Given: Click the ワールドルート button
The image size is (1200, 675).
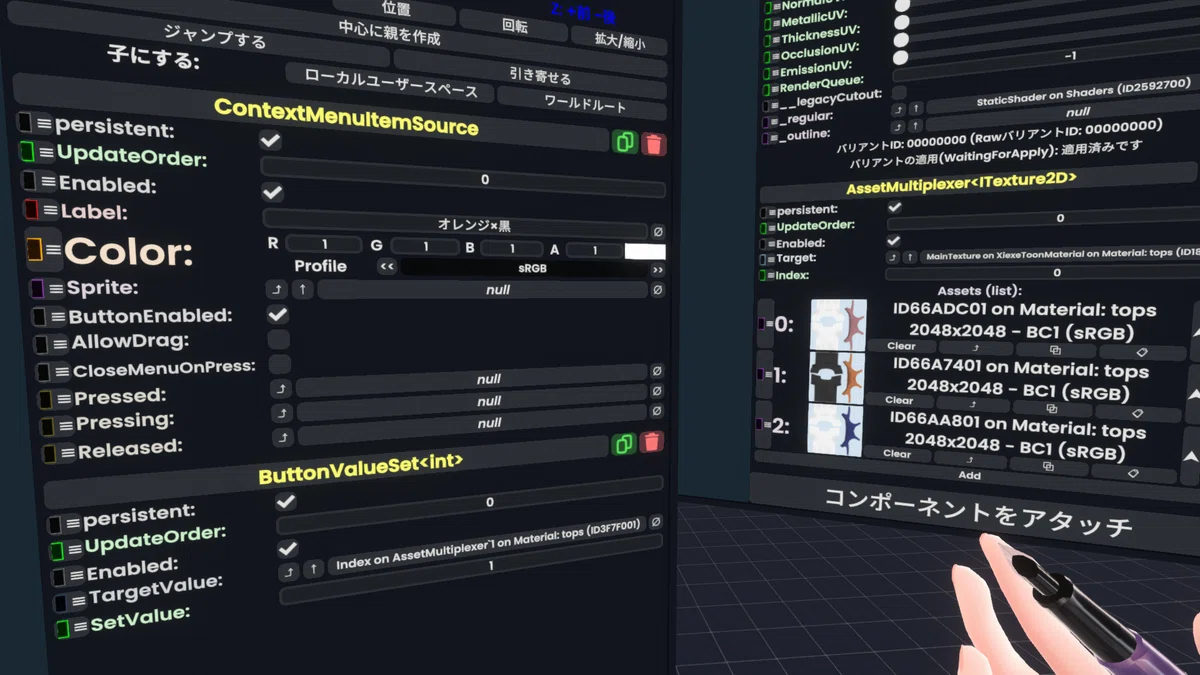Looking at the screenshot, I should pyautogui.click(x=584, y=104).
